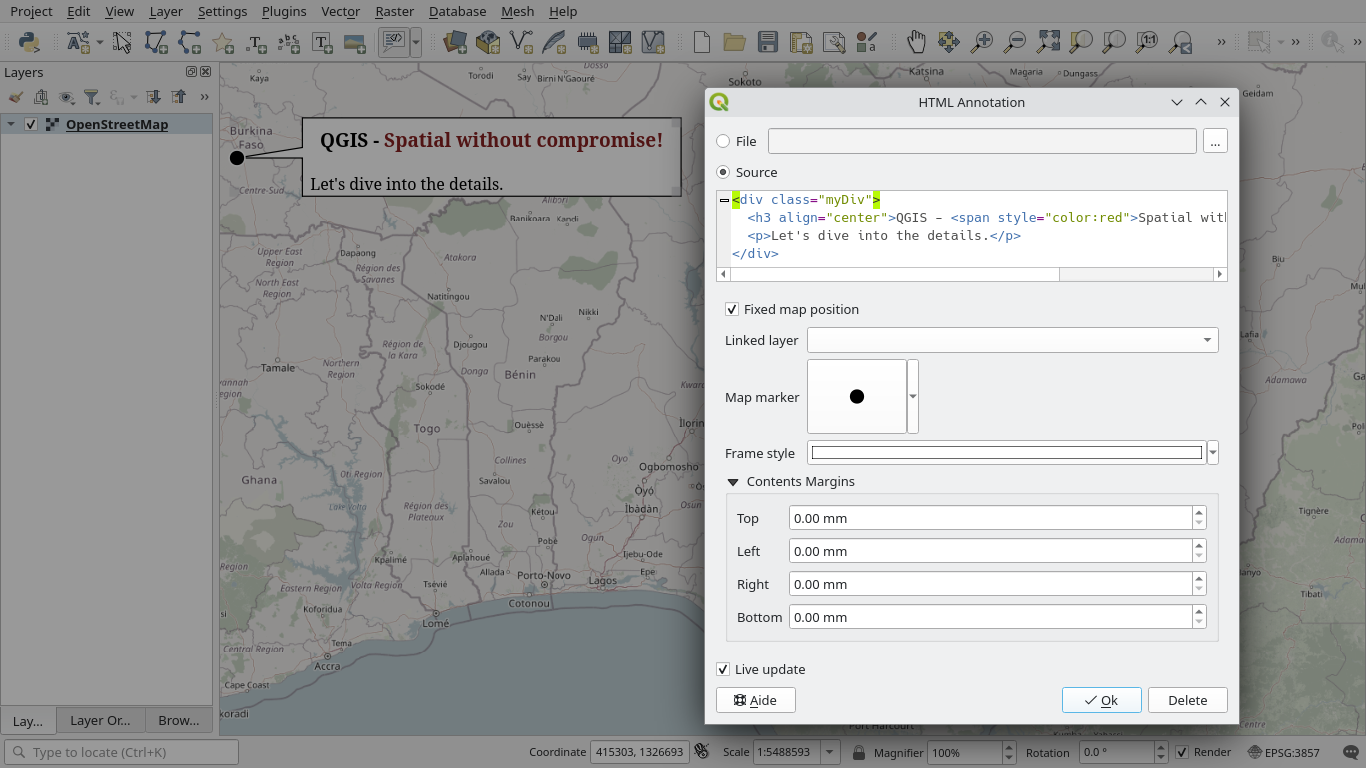Click the Top margin input field
1366x768 pixels.
(990, 518)
